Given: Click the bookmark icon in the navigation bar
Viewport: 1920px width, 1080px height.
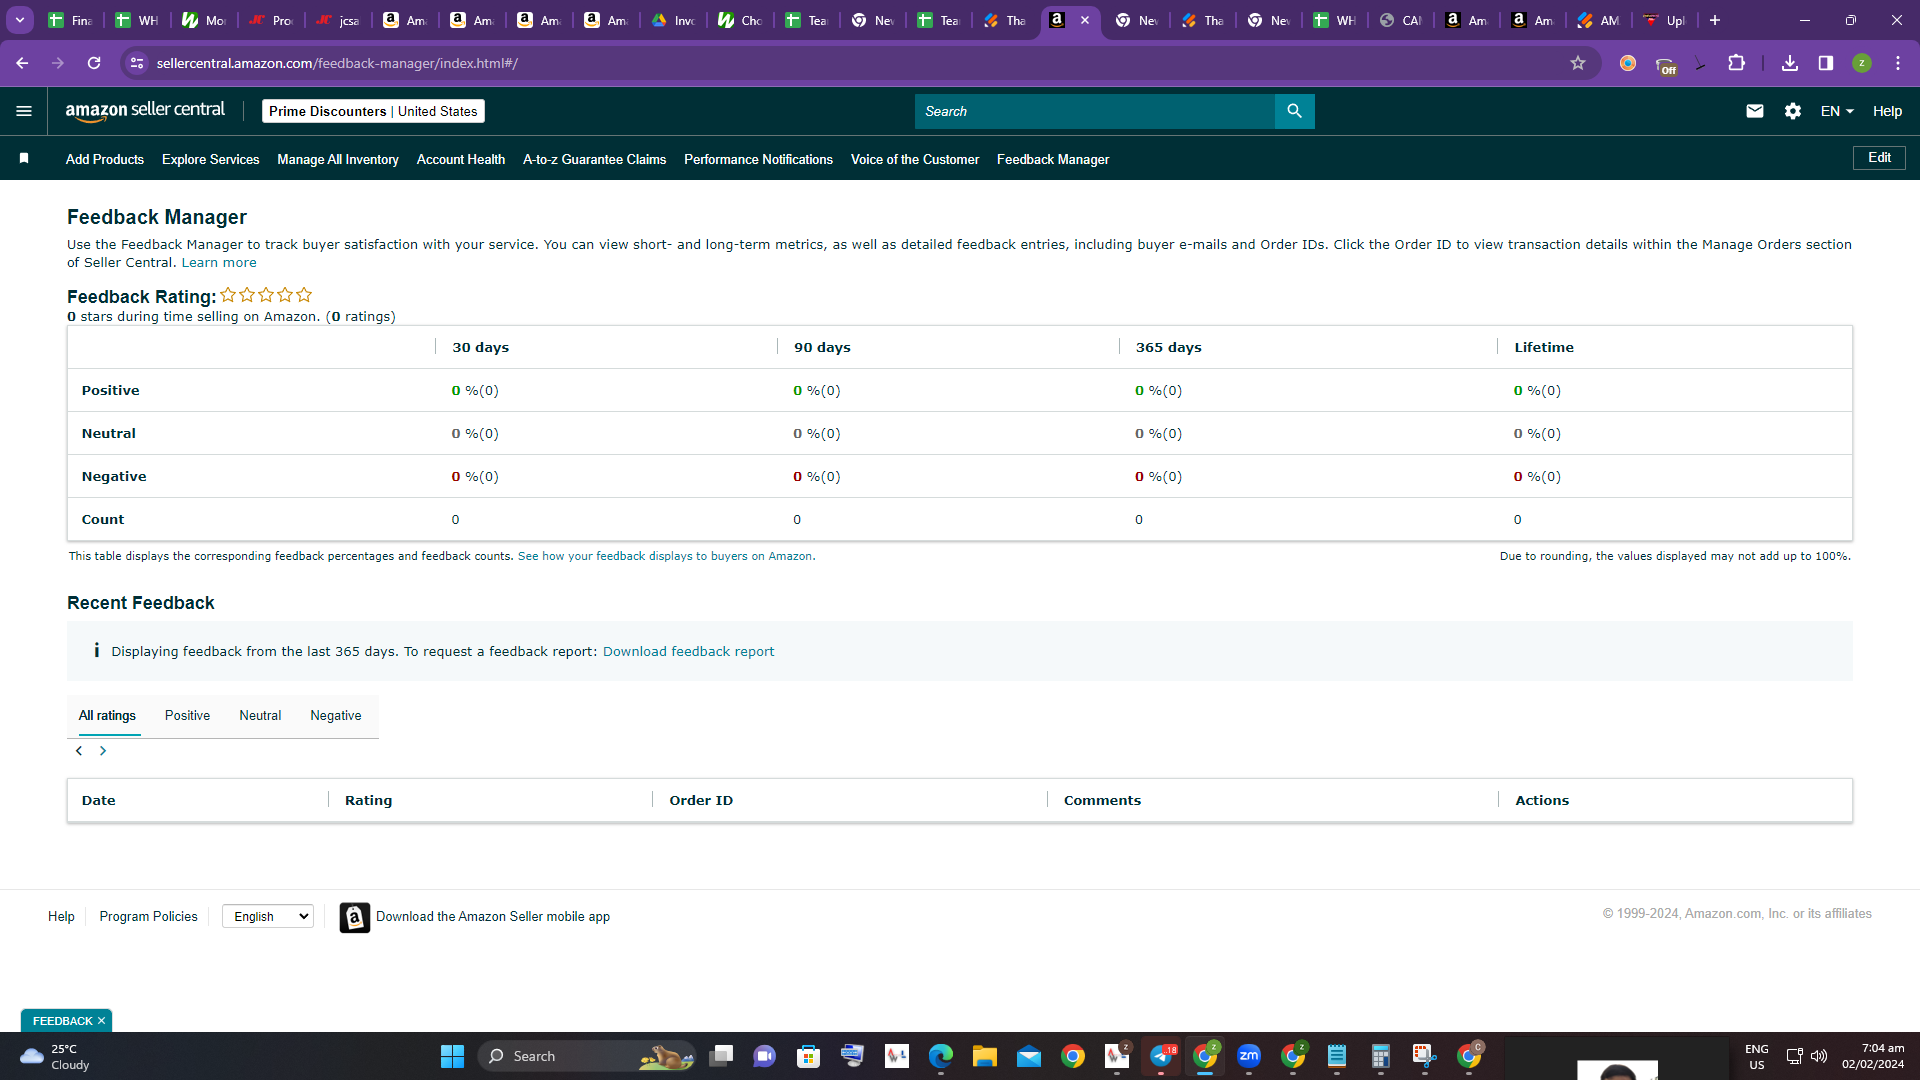Looking at the screenshot, I should 24,158.
